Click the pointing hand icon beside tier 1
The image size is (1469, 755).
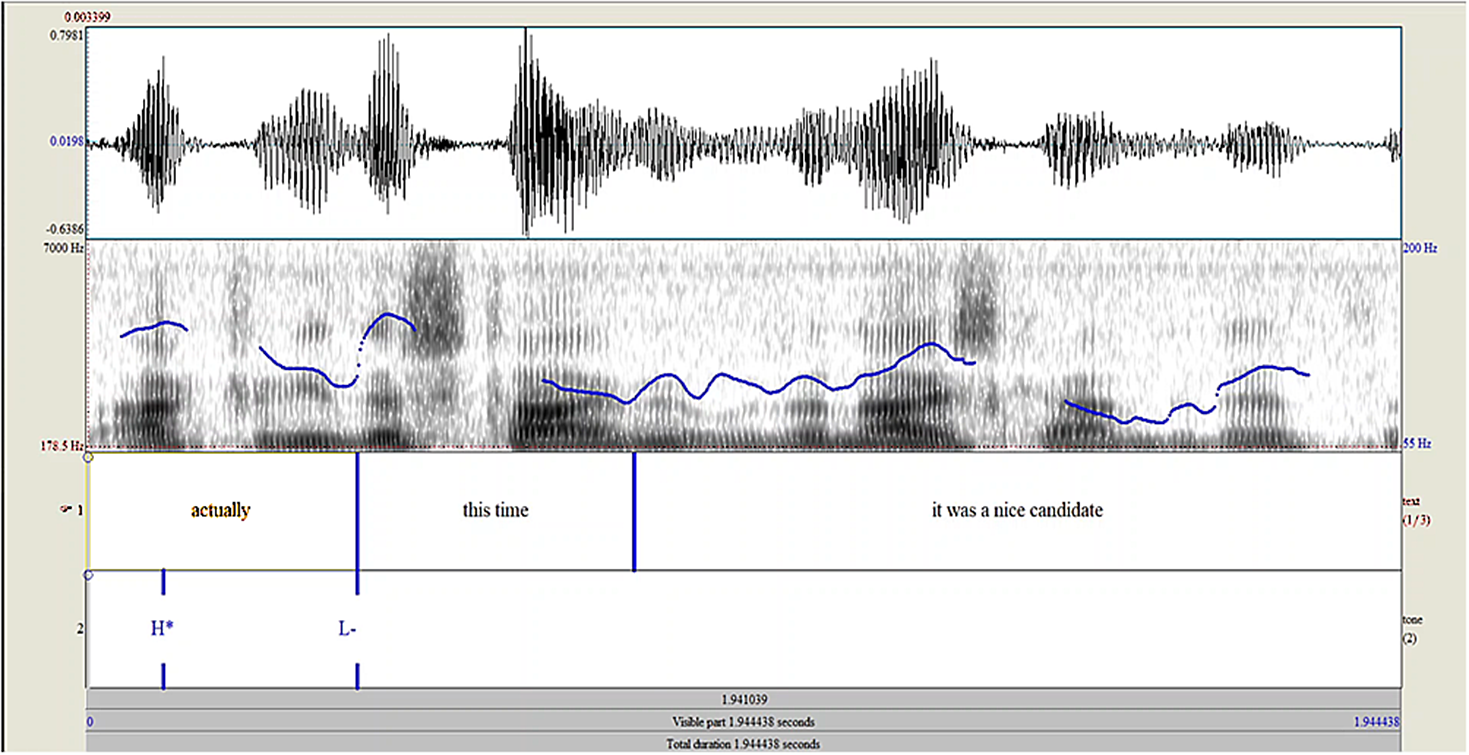point(67,511)
